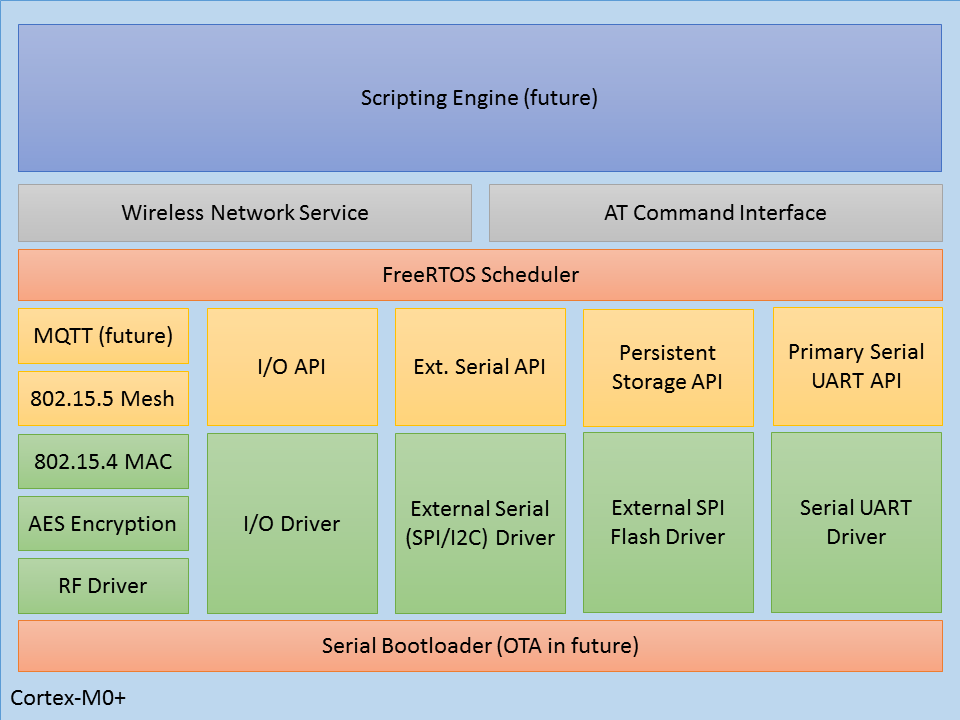The image size is (960, 720).
Task: Select the 802.15.5 Mesh box
Action: [x=103, y=398]
